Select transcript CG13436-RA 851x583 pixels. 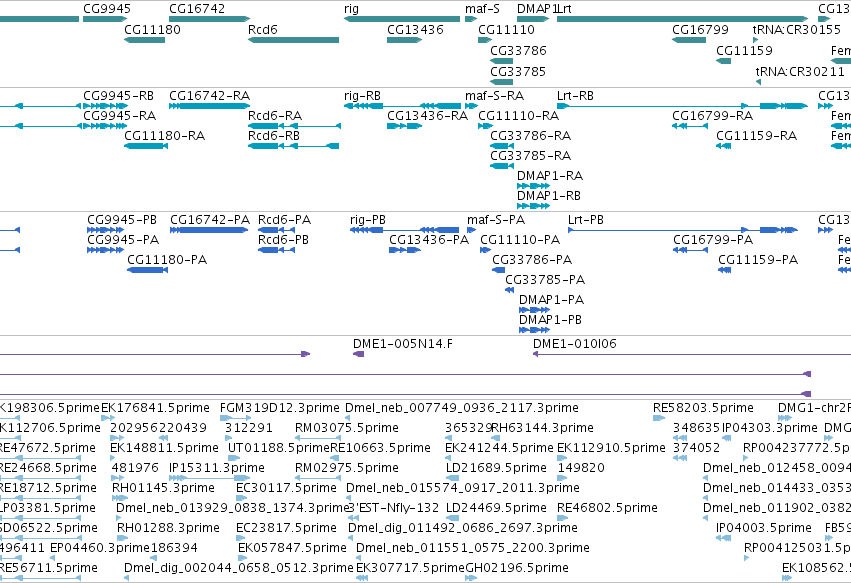click(x=428, y=116)
